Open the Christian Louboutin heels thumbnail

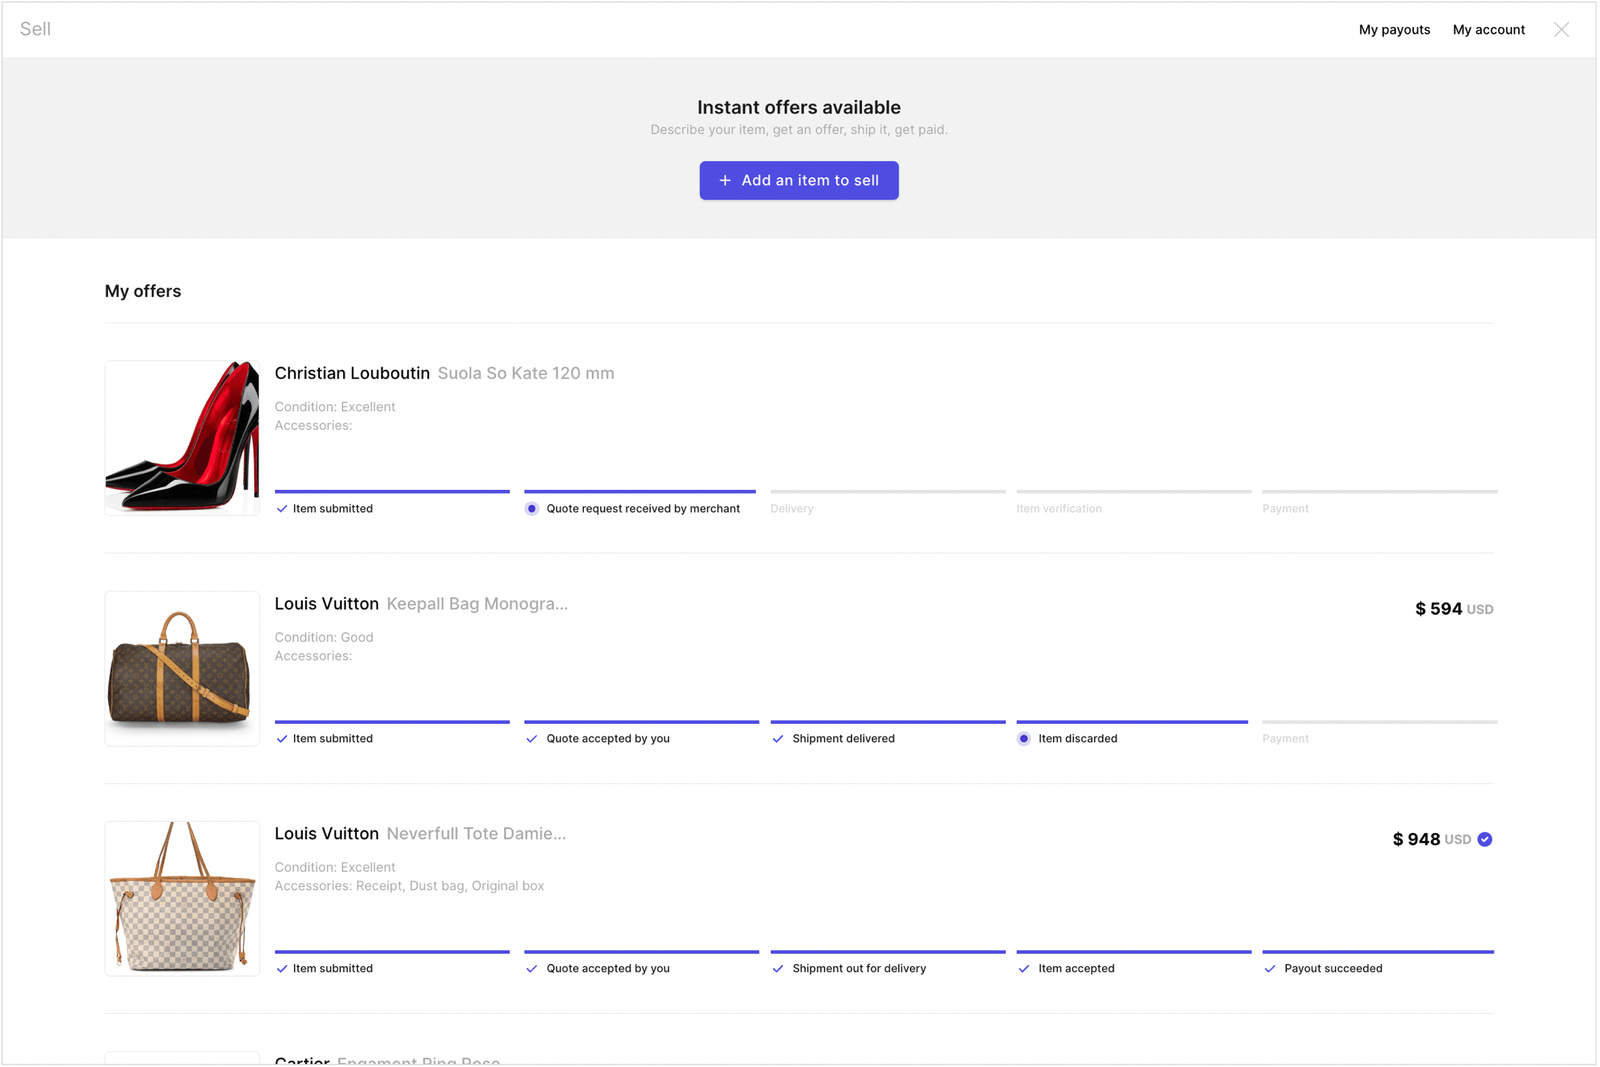182,437
